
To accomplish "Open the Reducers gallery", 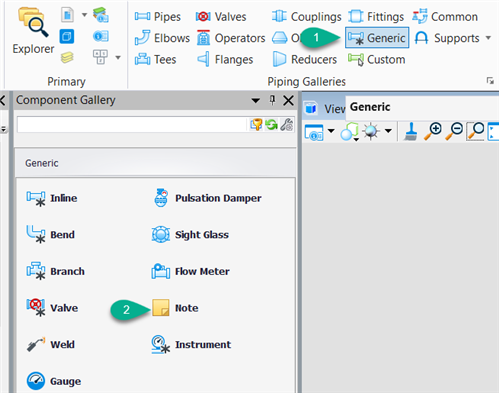I will tap(305, 59).
